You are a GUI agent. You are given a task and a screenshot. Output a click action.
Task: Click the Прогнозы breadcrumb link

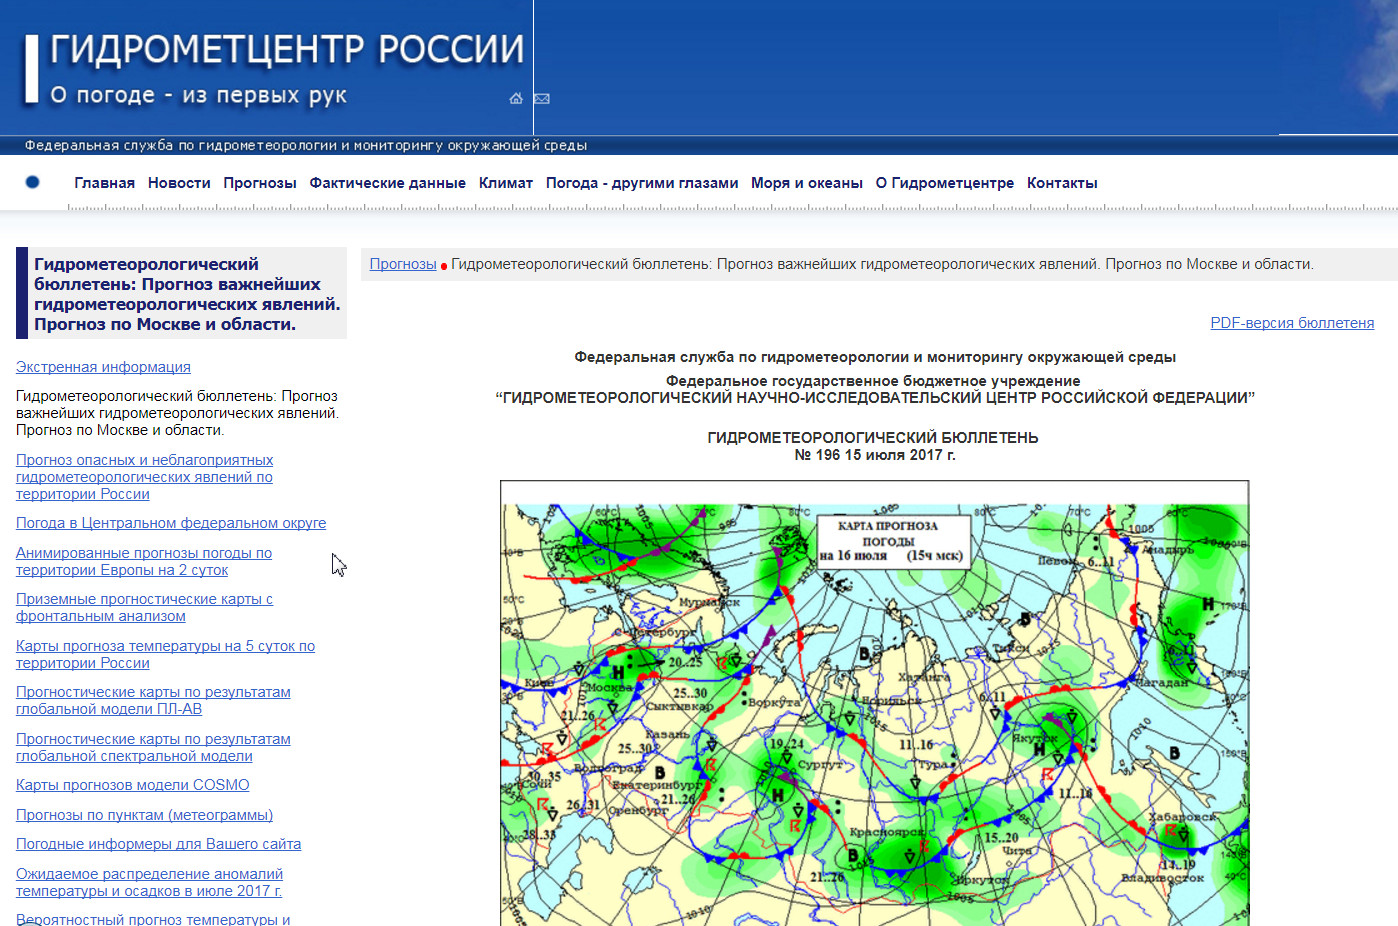[403, 264]
